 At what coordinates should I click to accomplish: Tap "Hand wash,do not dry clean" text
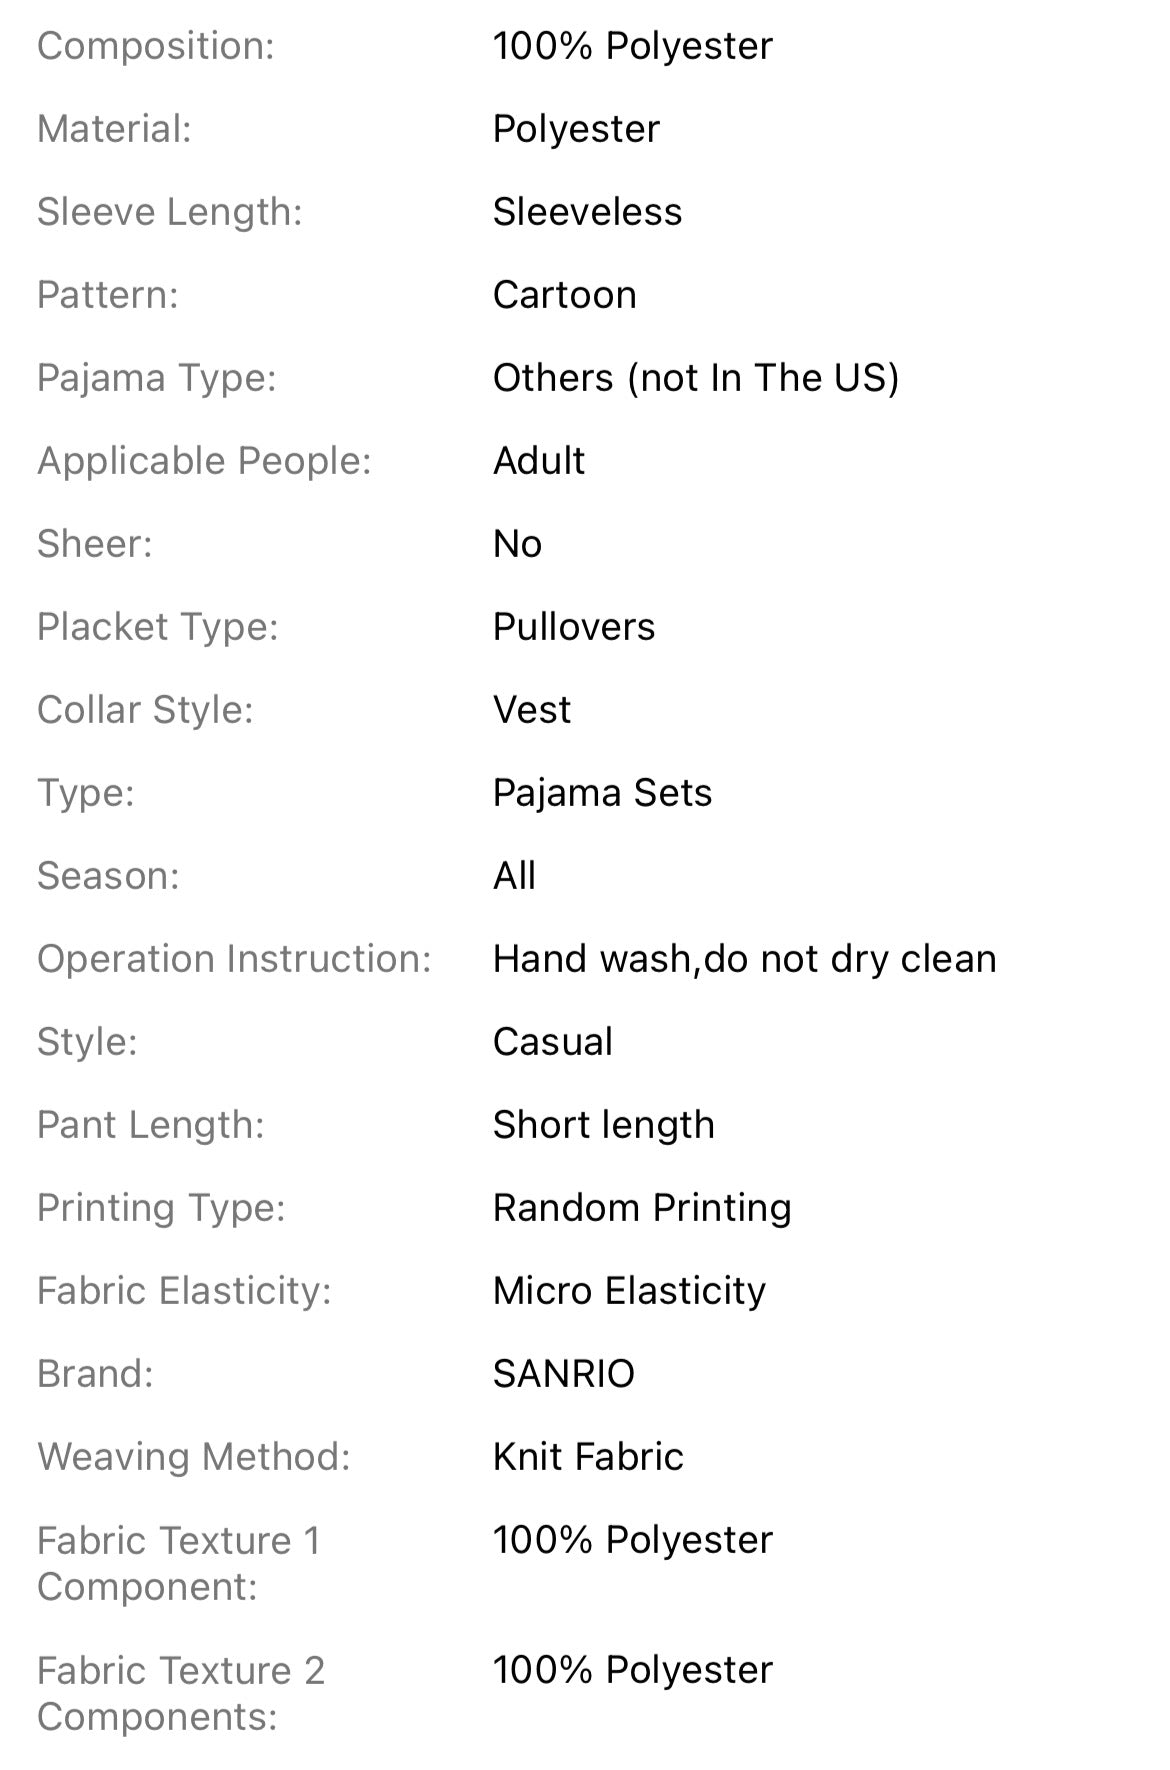(744, 959)
